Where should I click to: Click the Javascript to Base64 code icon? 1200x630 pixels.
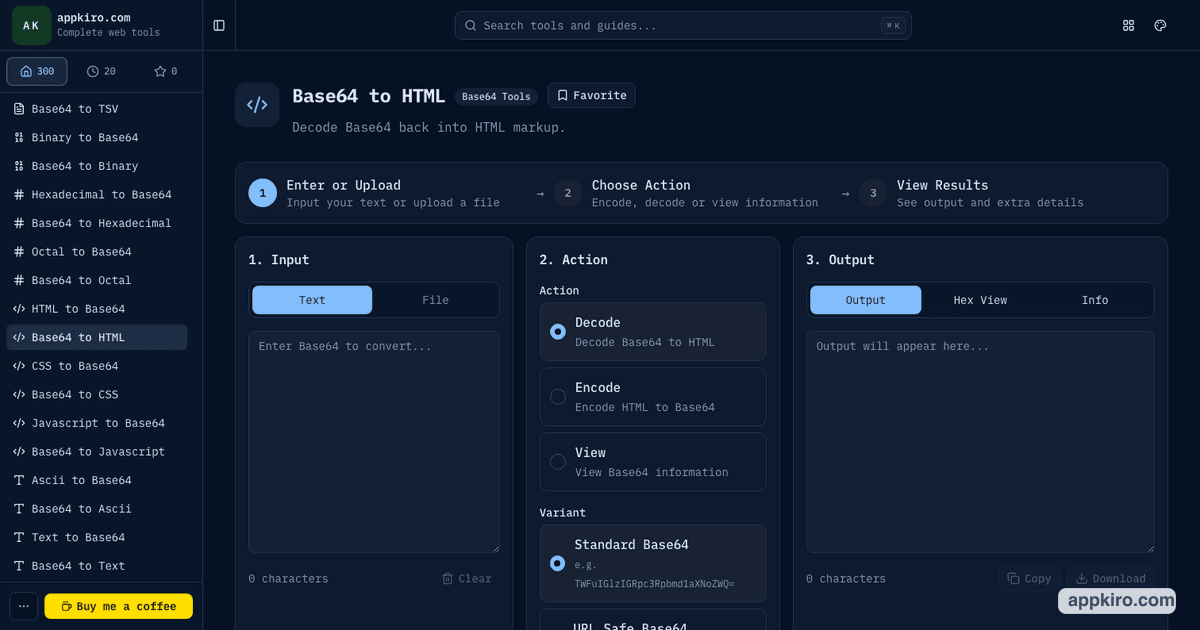tap(19, 423)
